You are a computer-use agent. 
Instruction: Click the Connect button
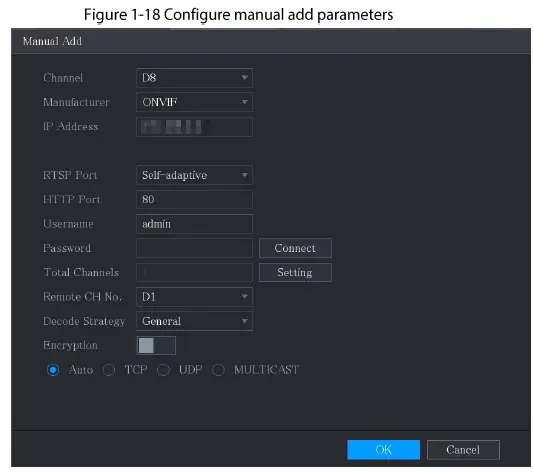[x=295, y=248]
